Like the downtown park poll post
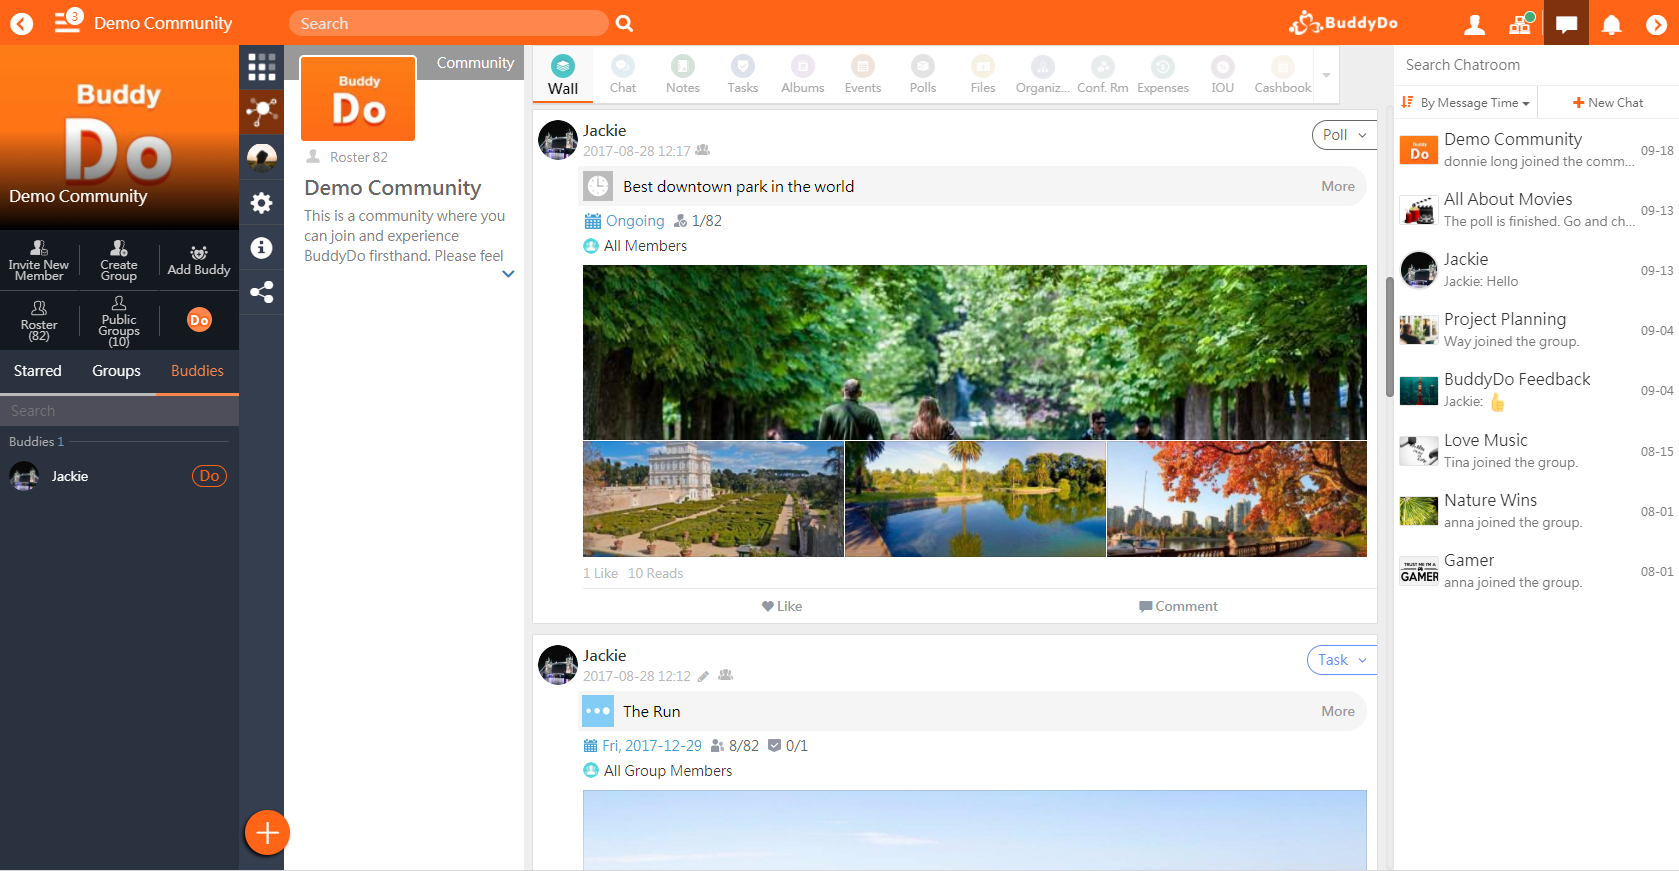This screenshot has width=1679, height=871. (782, 606)
